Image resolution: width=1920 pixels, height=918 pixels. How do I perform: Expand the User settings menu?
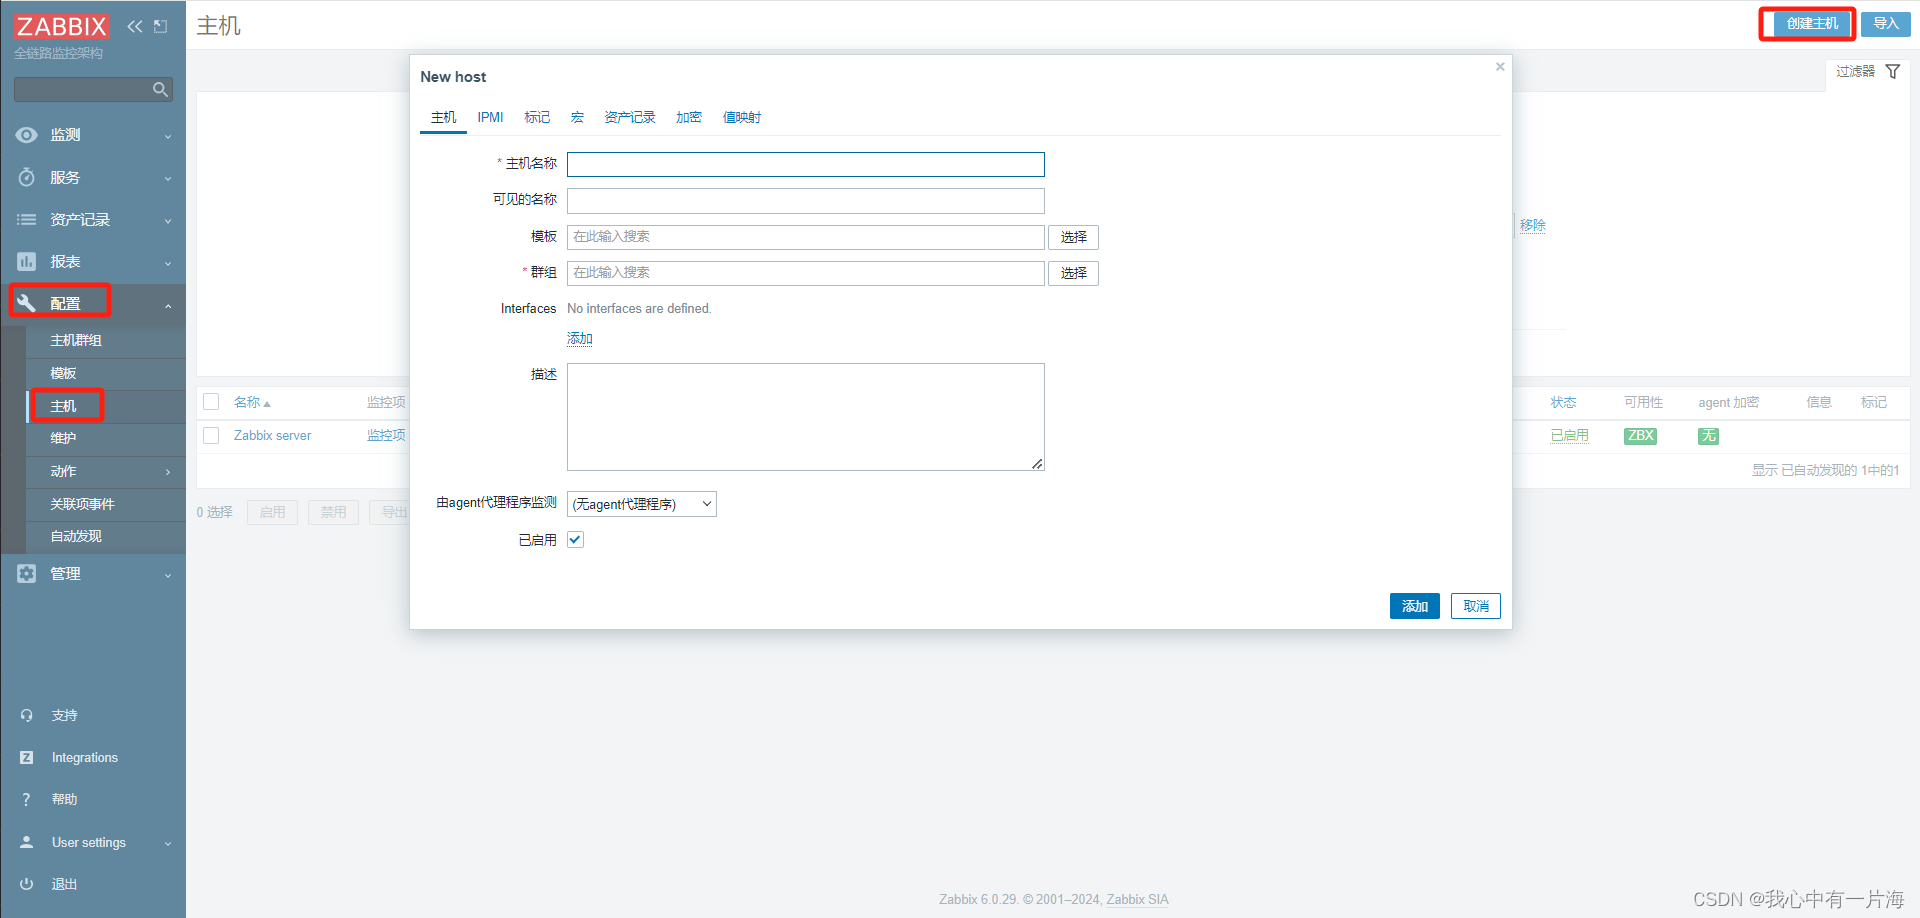168,843
